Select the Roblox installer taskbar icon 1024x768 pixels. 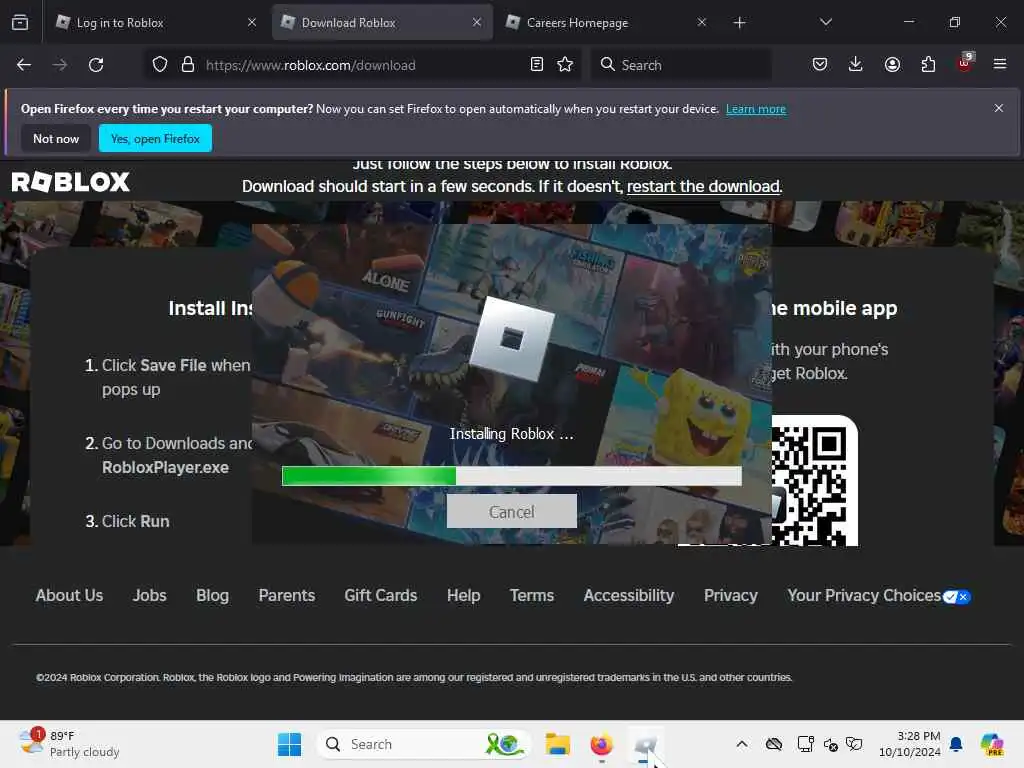click(x=645, y=744)
